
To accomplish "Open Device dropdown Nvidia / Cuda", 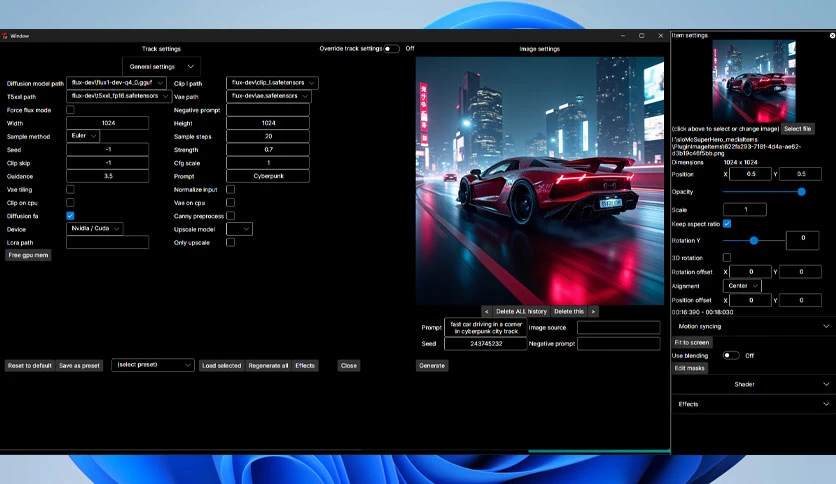I will coord(95,229).
